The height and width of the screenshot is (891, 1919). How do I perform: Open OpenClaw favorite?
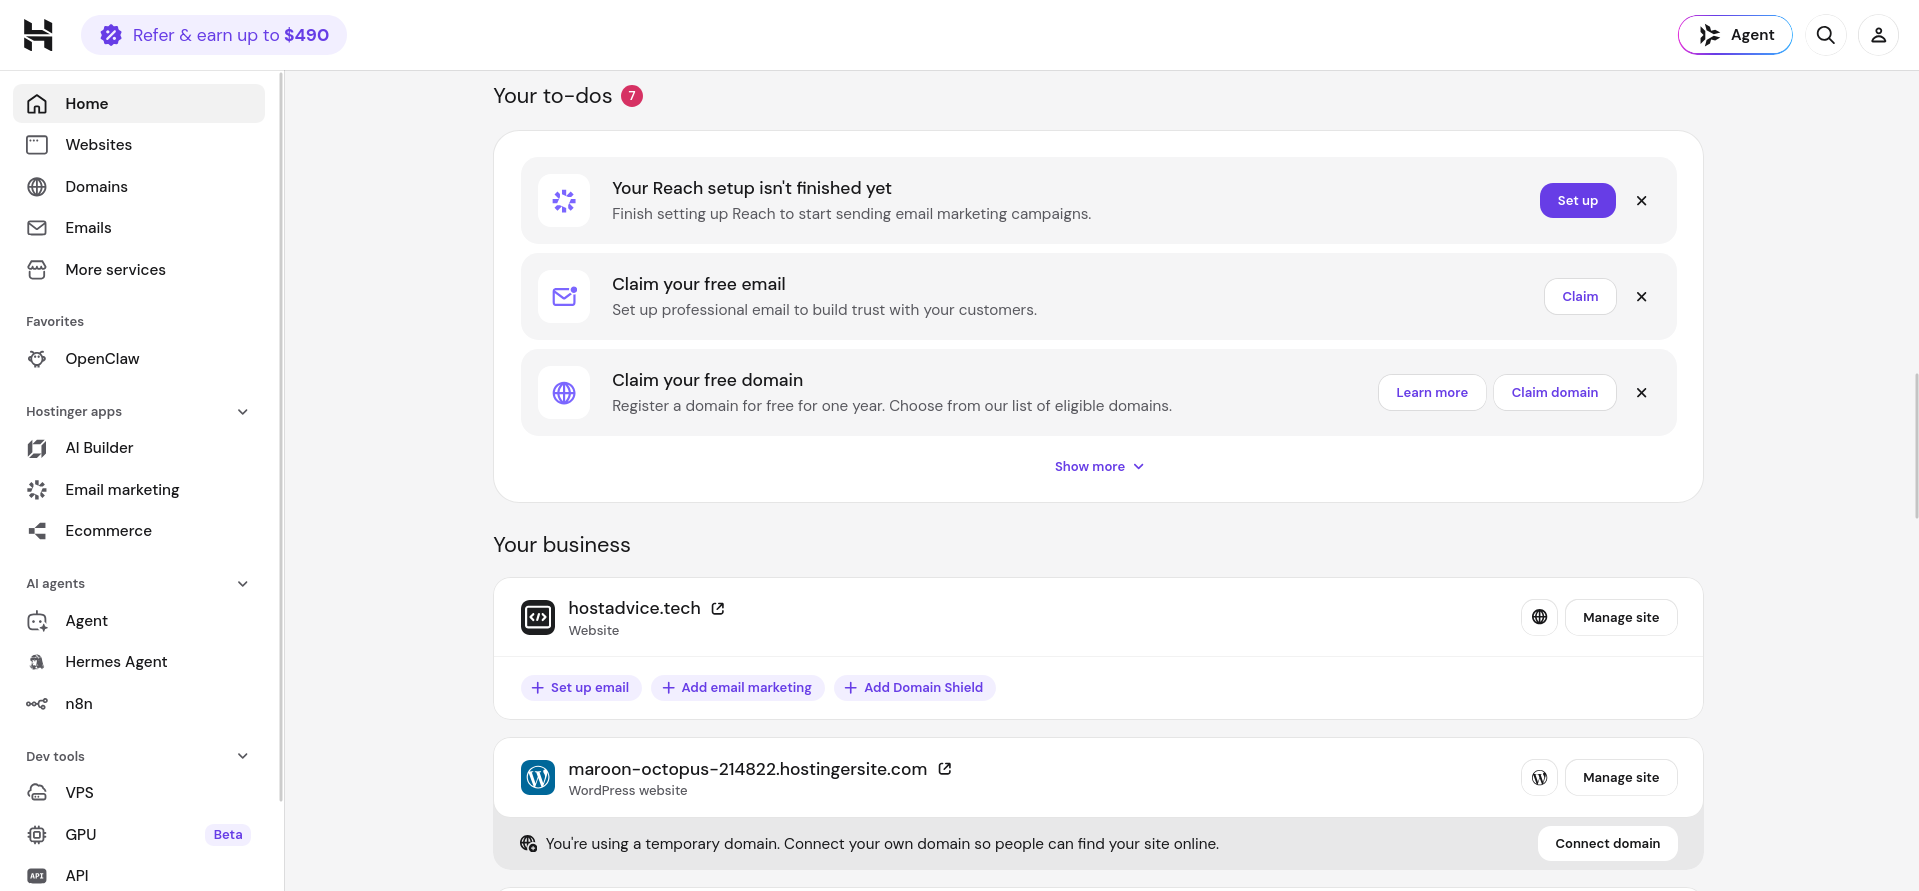tap(139, 359)
